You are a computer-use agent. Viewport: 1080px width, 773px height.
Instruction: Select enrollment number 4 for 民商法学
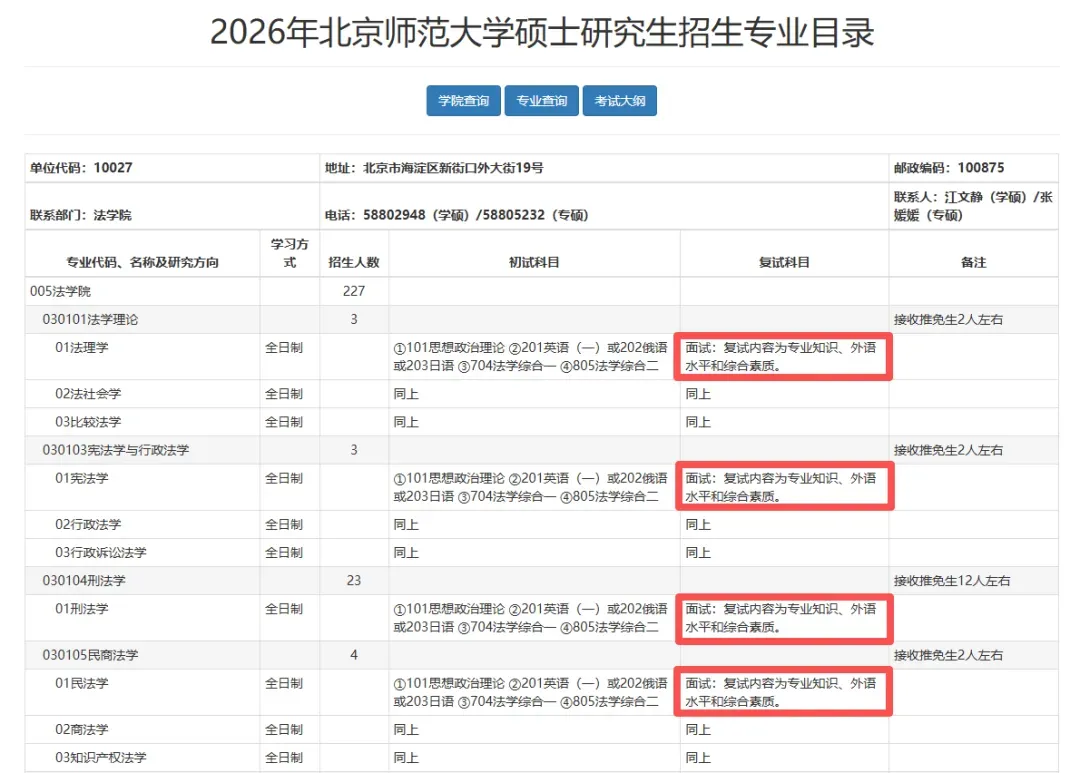point(354,655)
